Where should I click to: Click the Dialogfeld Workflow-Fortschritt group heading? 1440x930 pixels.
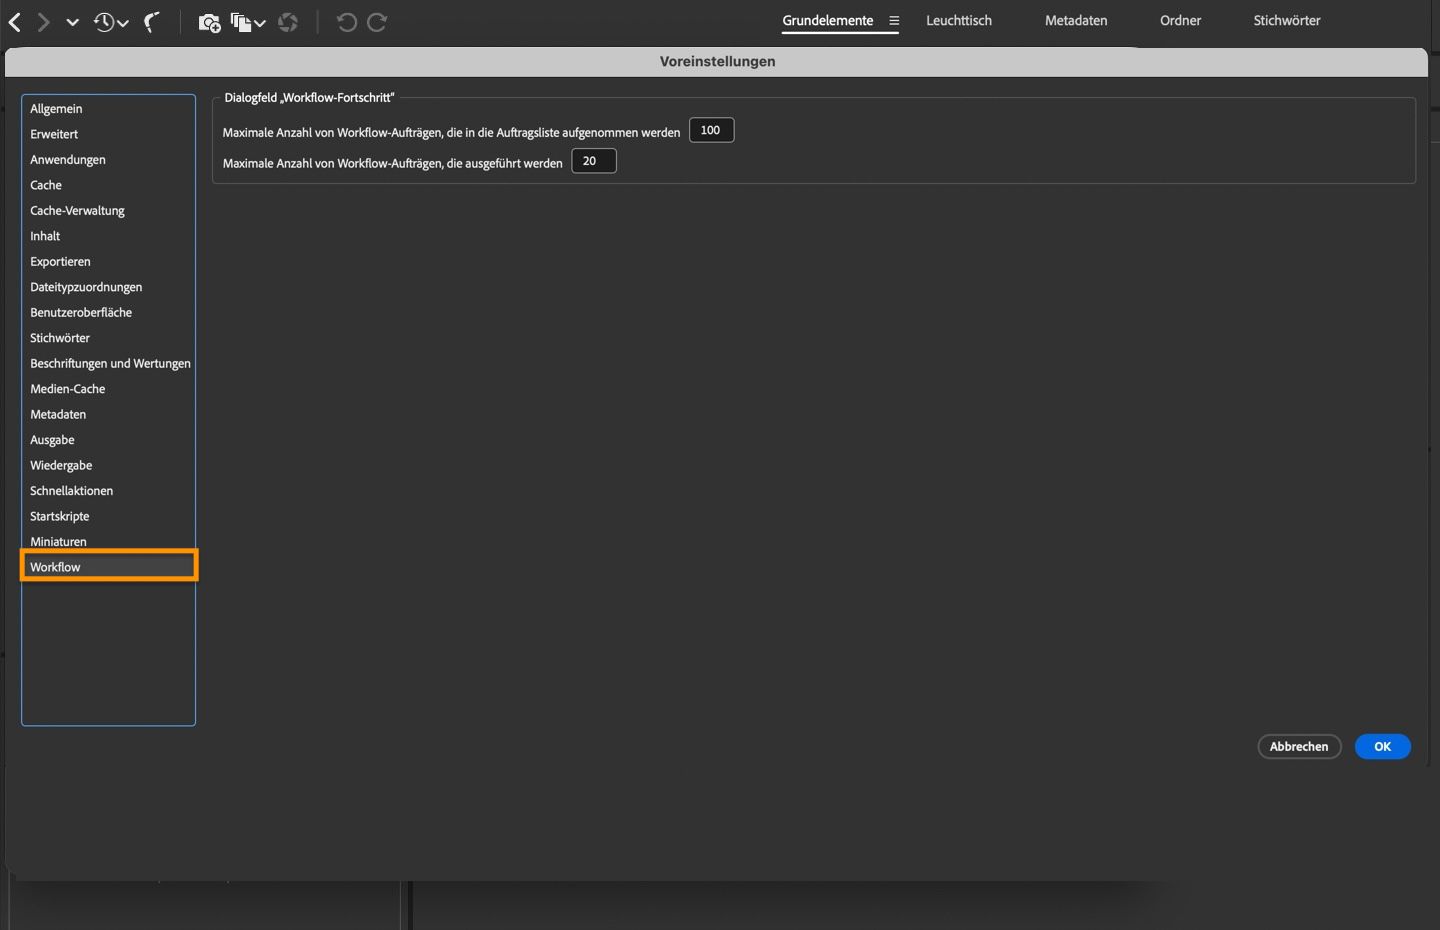[x=309, y=97]
